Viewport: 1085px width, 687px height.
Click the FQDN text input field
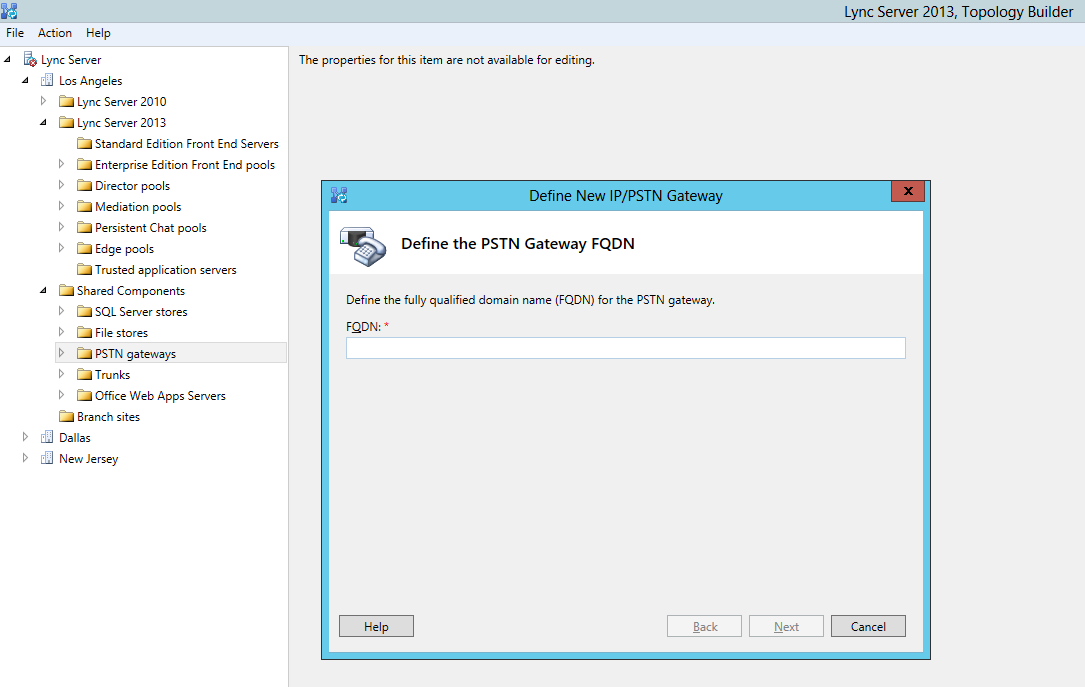click(x=625, y=348)
